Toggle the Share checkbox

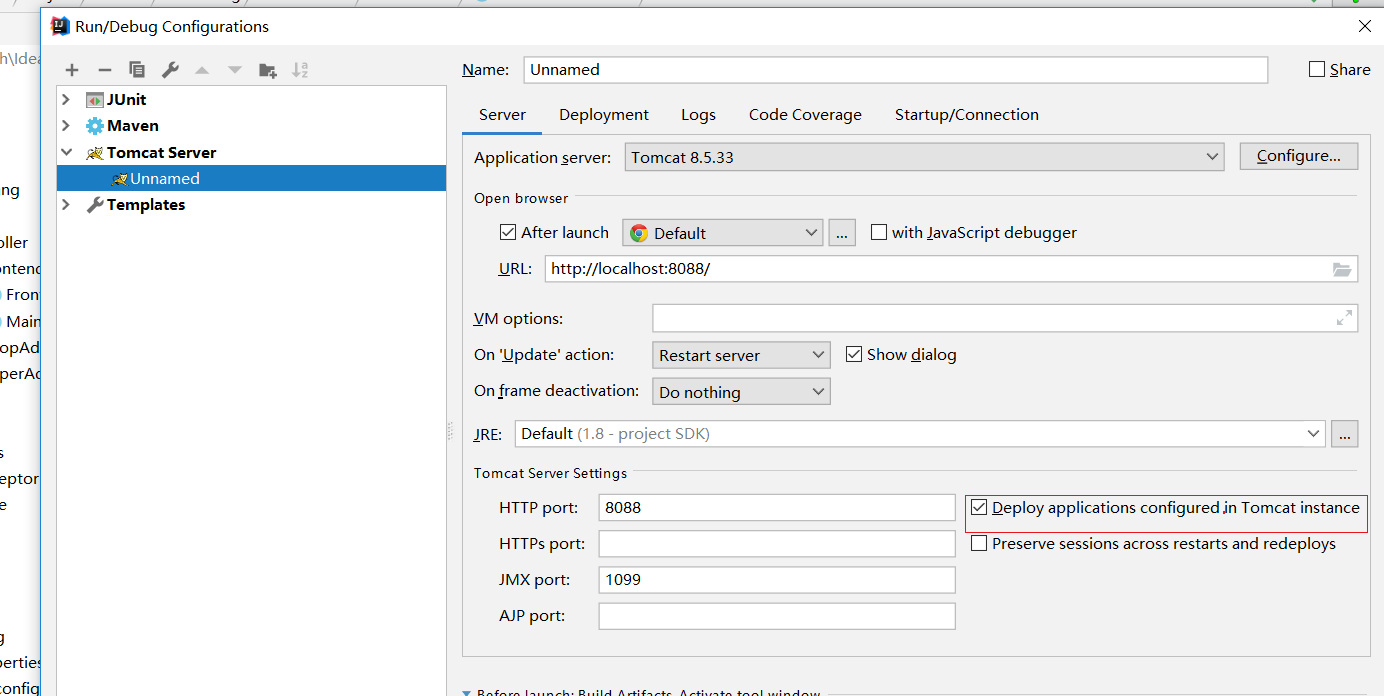click(x=1317, y=69)
